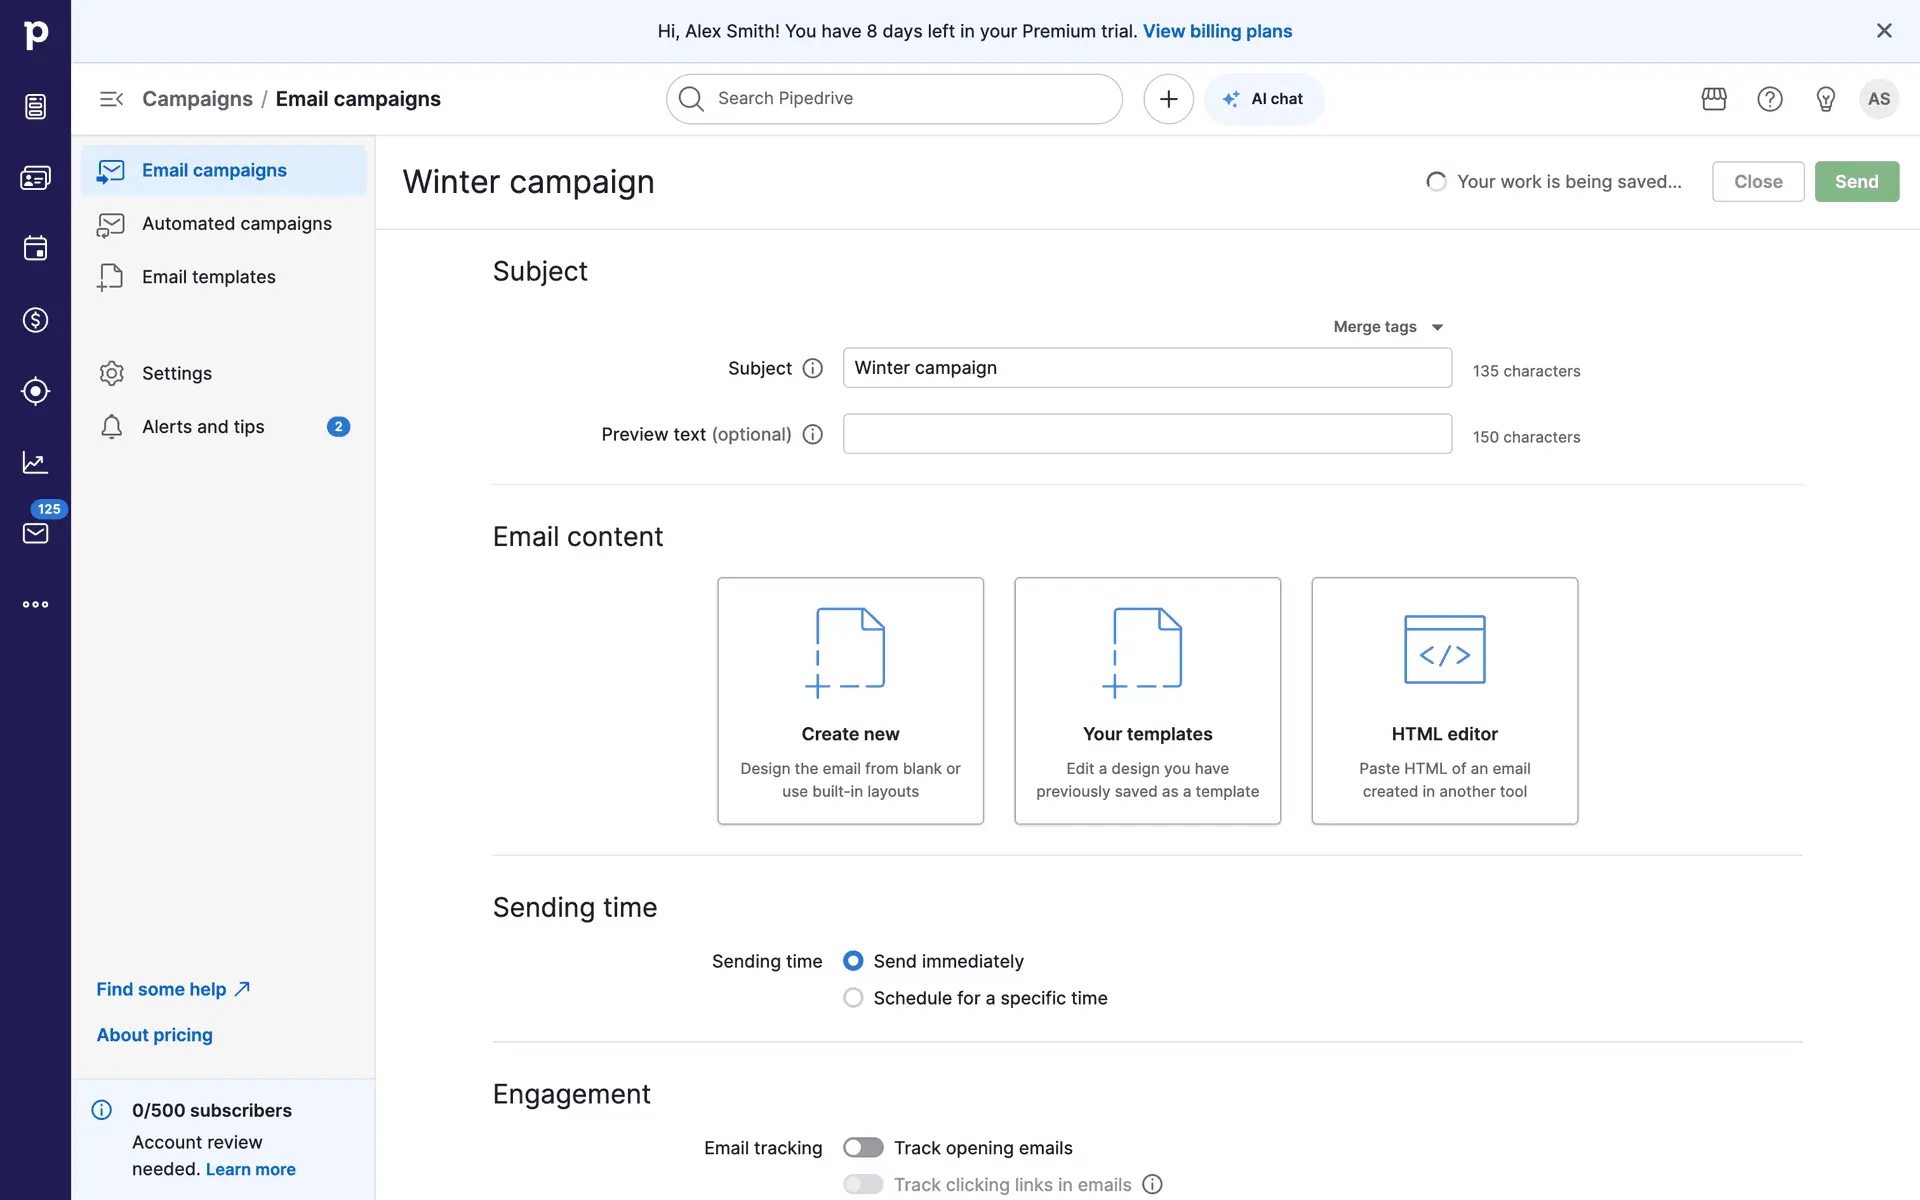Collapse the sidebar navigation menu

(x=111, y=99)
